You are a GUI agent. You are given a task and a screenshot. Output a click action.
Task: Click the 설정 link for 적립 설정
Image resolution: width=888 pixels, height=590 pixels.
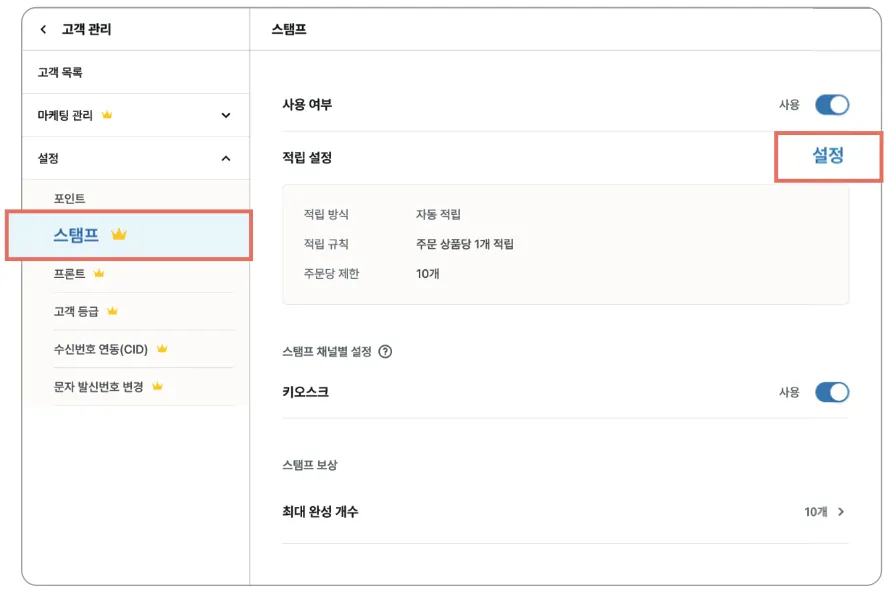pyautogui.click(x=828, y=156)
